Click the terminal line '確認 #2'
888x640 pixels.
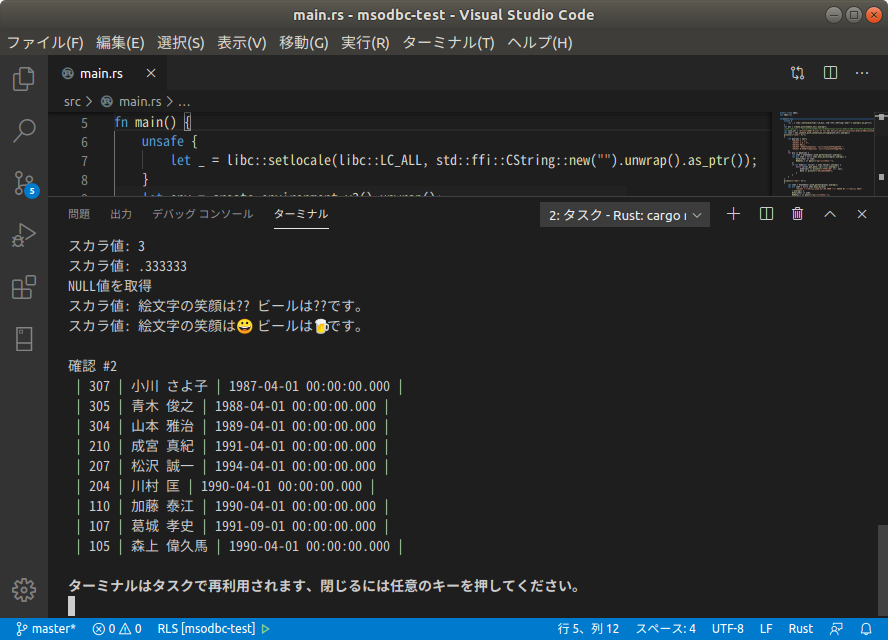click(93, 366)
